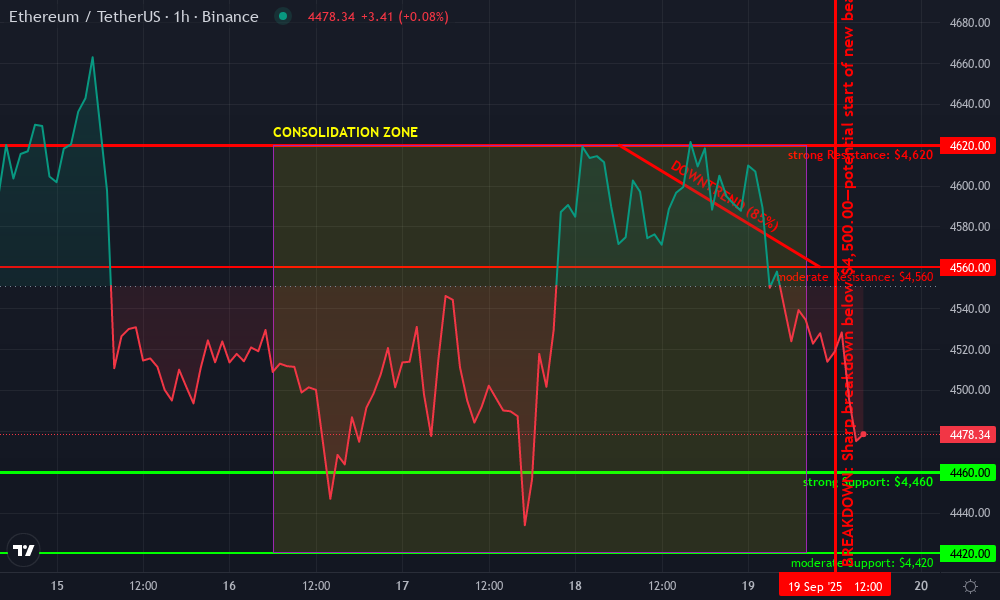The image size is (1000, 600).
Task: Select the DOWNTREND (85%) trendline label
Action: [724, 195]
